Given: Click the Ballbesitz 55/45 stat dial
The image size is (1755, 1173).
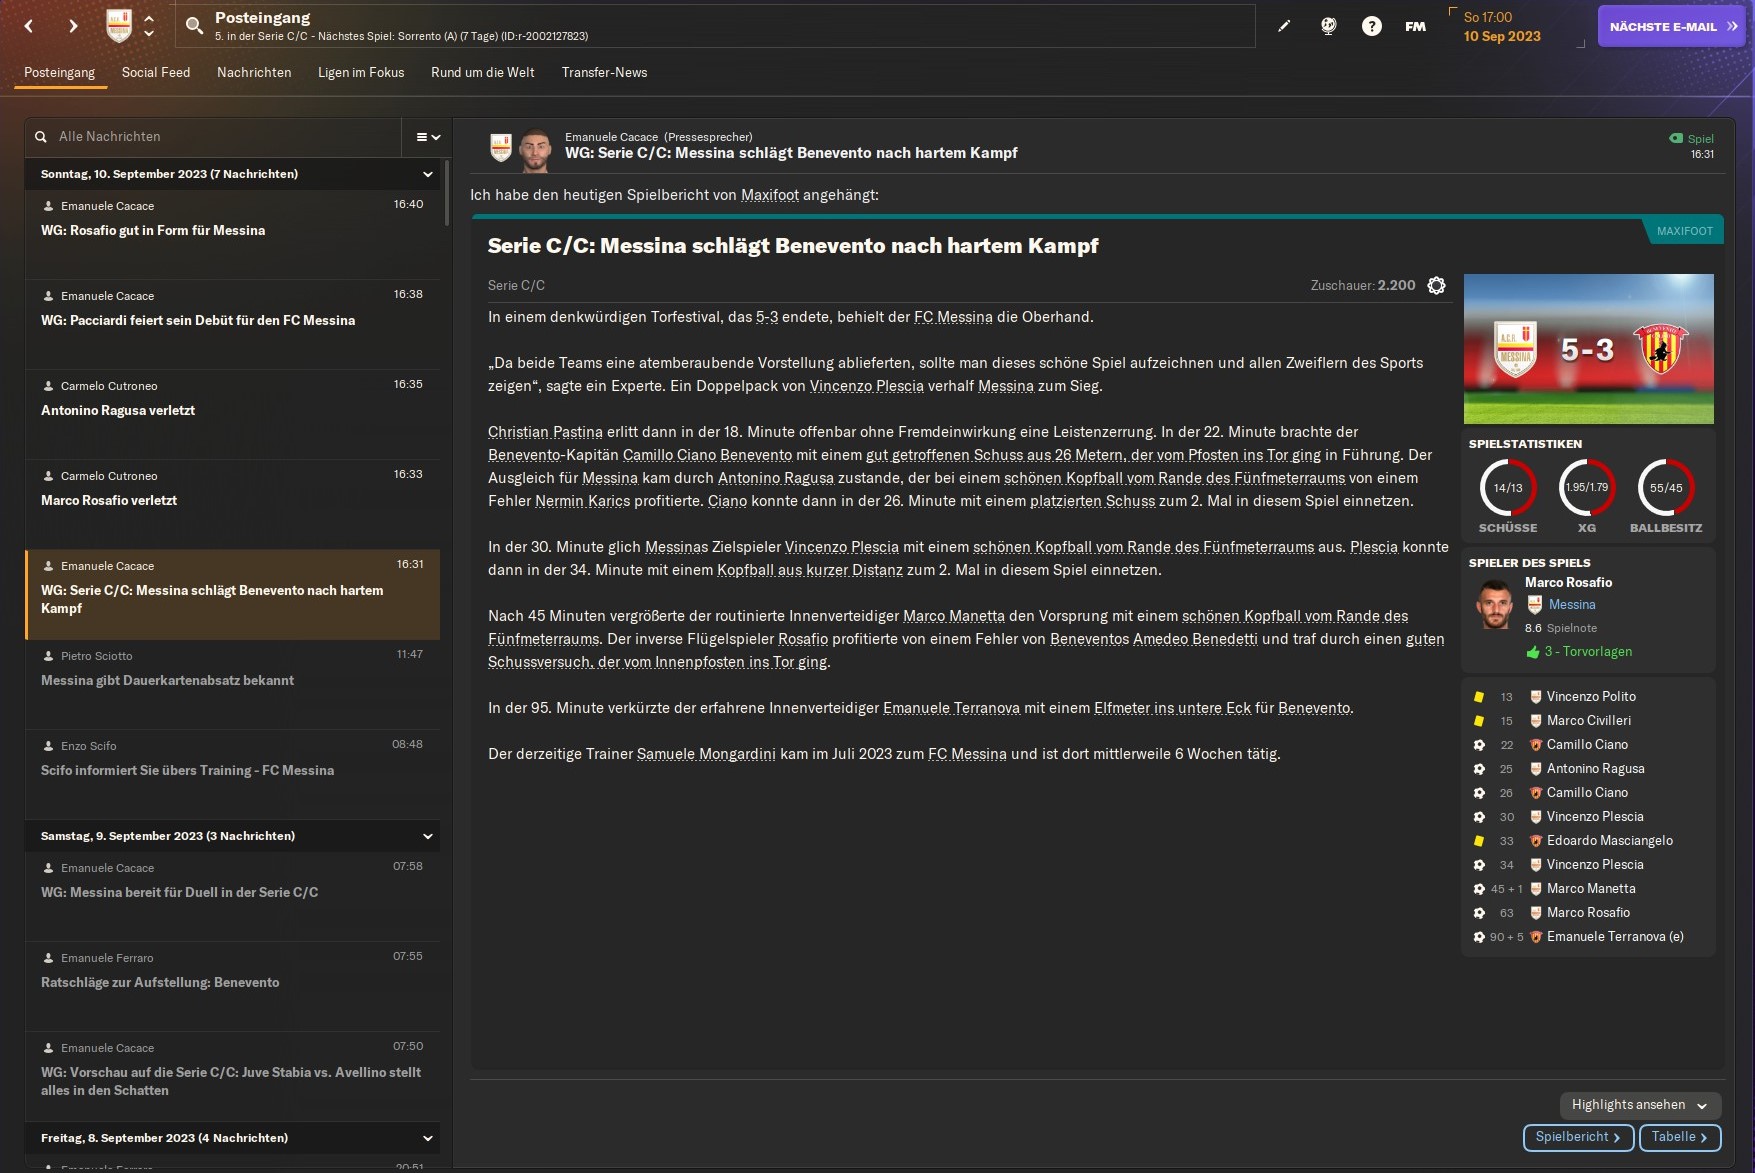Looking at the screenshot, I should [1666, 488].
